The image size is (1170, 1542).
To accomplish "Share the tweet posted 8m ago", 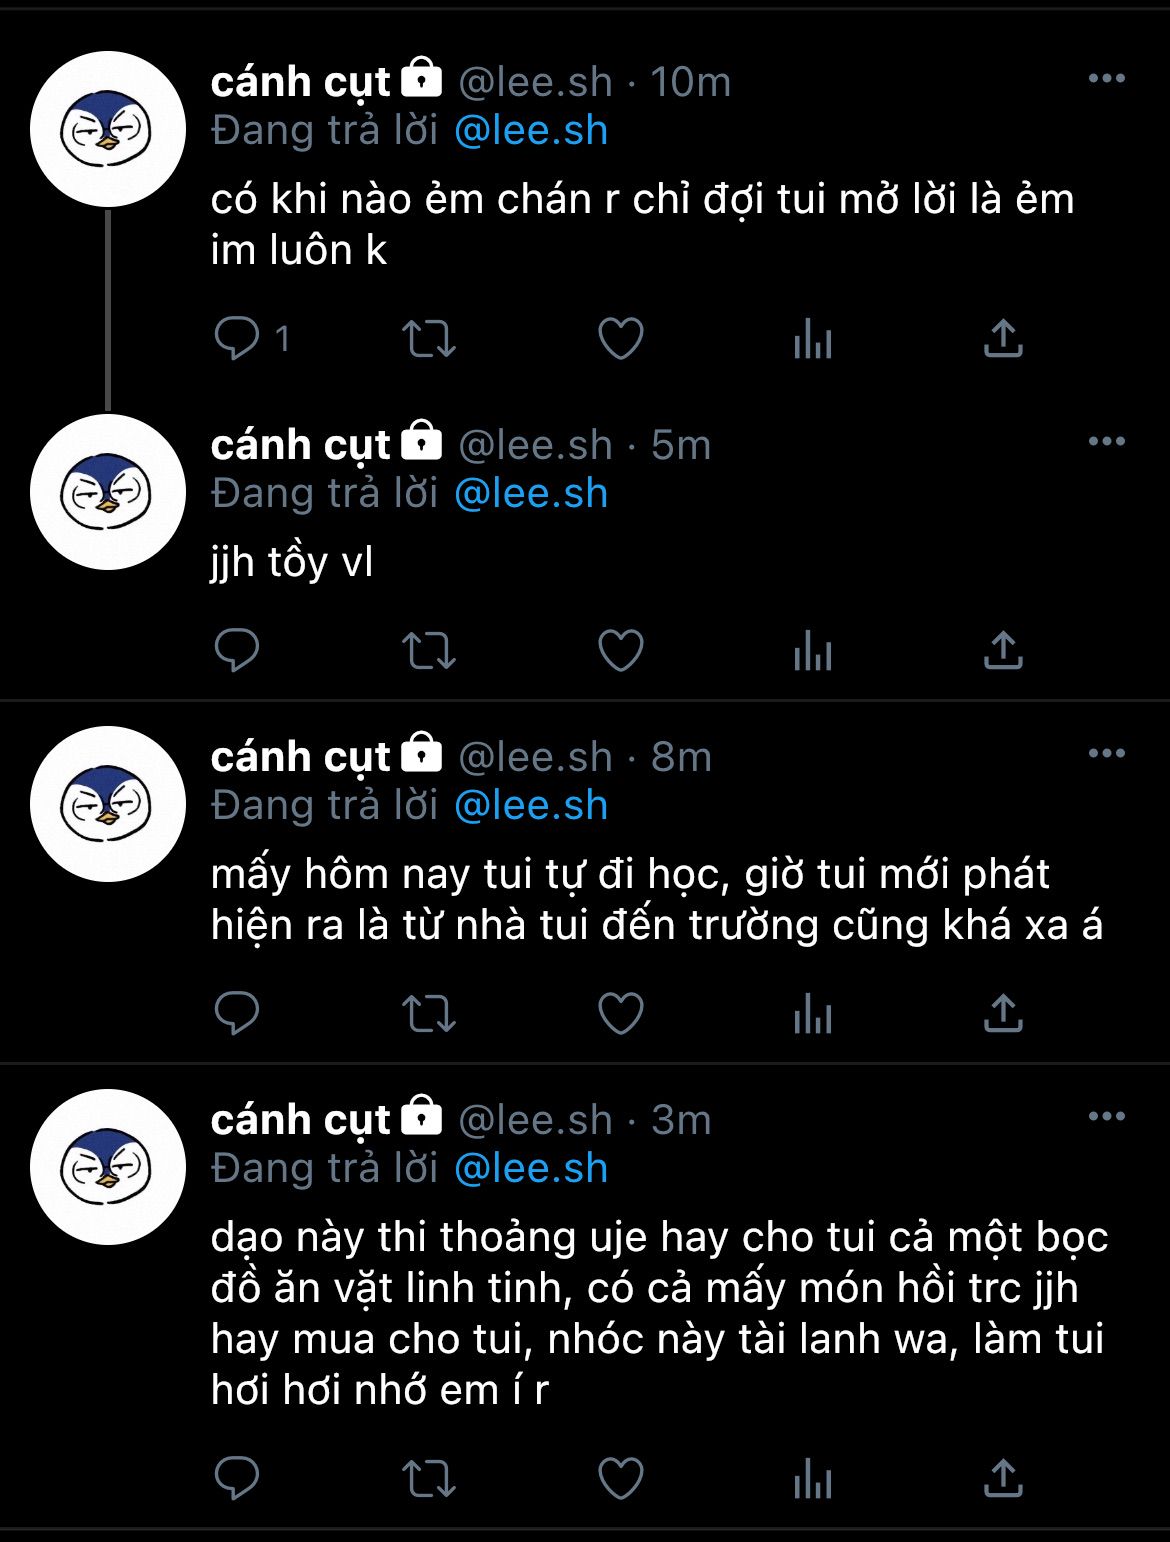I will pyautogui.click(x=1003, y=1013).
